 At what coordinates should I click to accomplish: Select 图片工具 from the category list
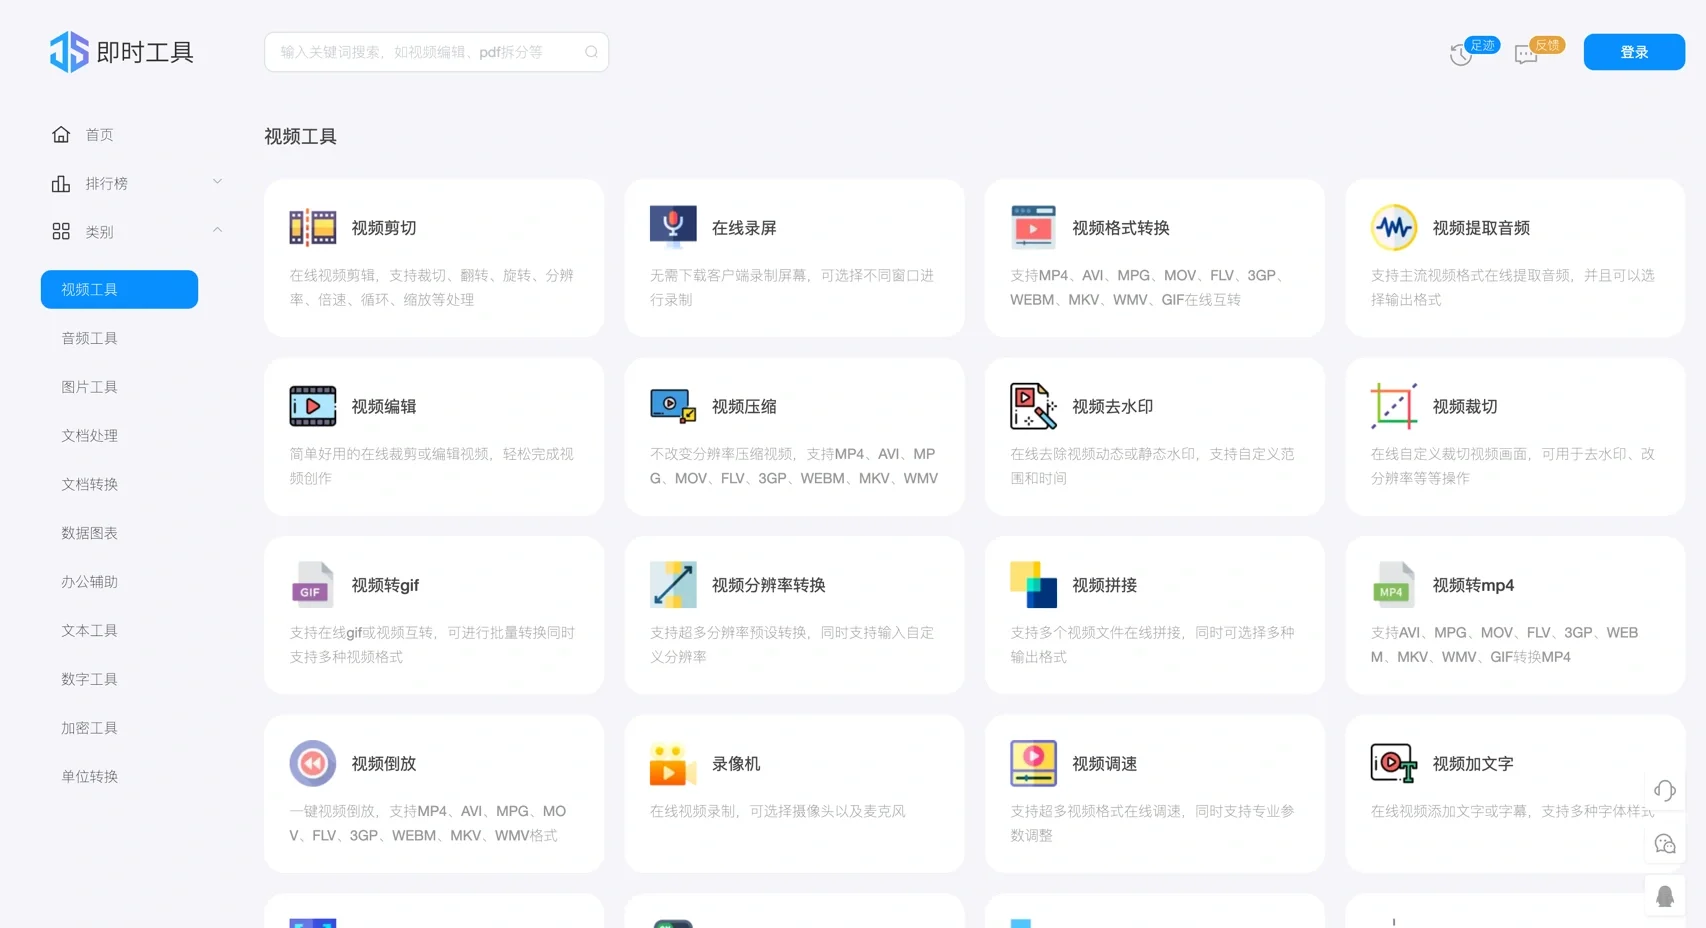coord(88,386)
